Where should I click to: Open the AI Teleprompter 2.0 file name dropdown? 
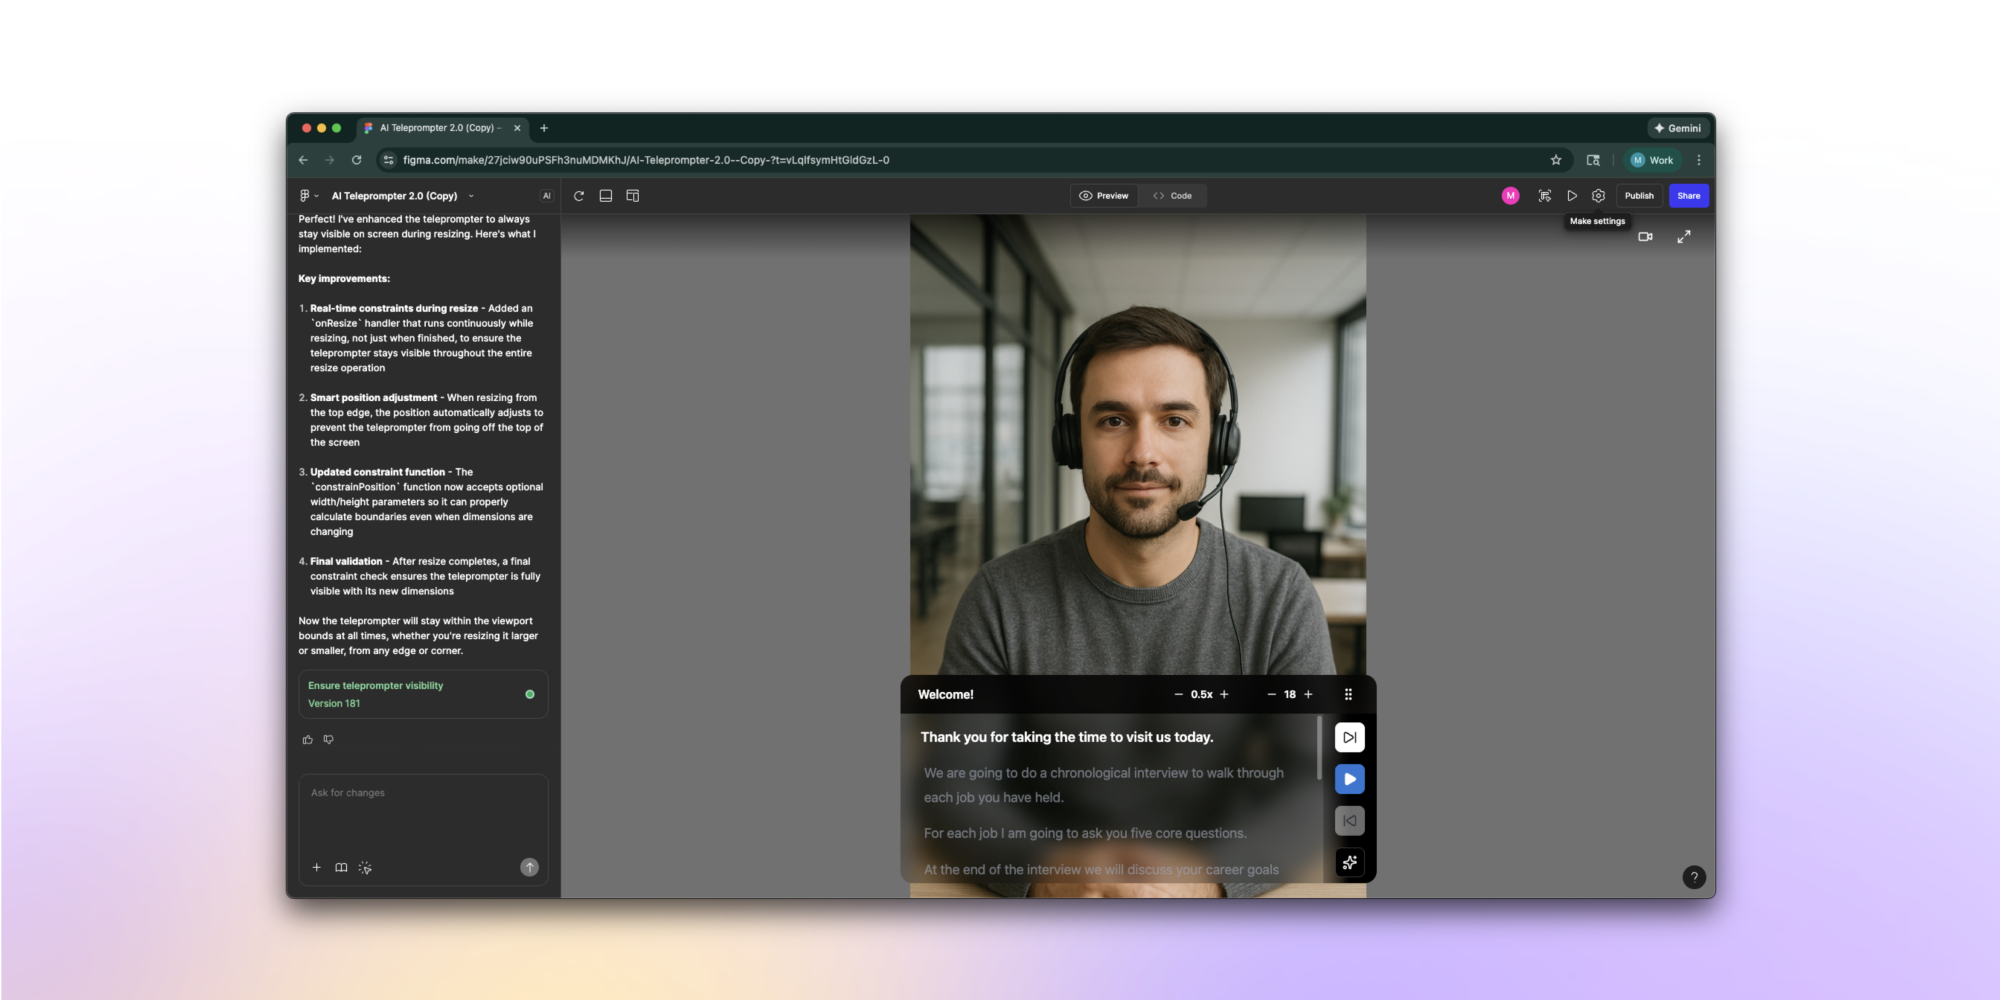pos(470,195)
